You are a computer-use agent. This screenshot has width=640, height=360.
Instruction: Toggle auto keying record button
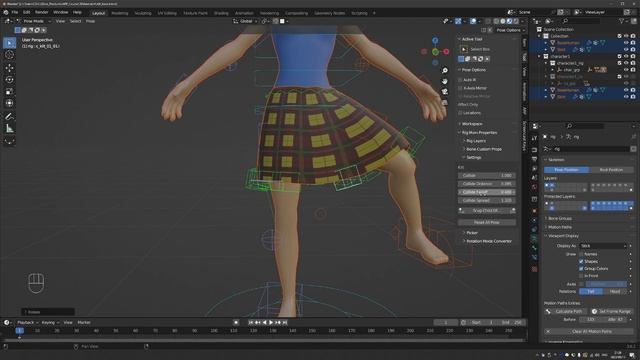tap(236, 322)
